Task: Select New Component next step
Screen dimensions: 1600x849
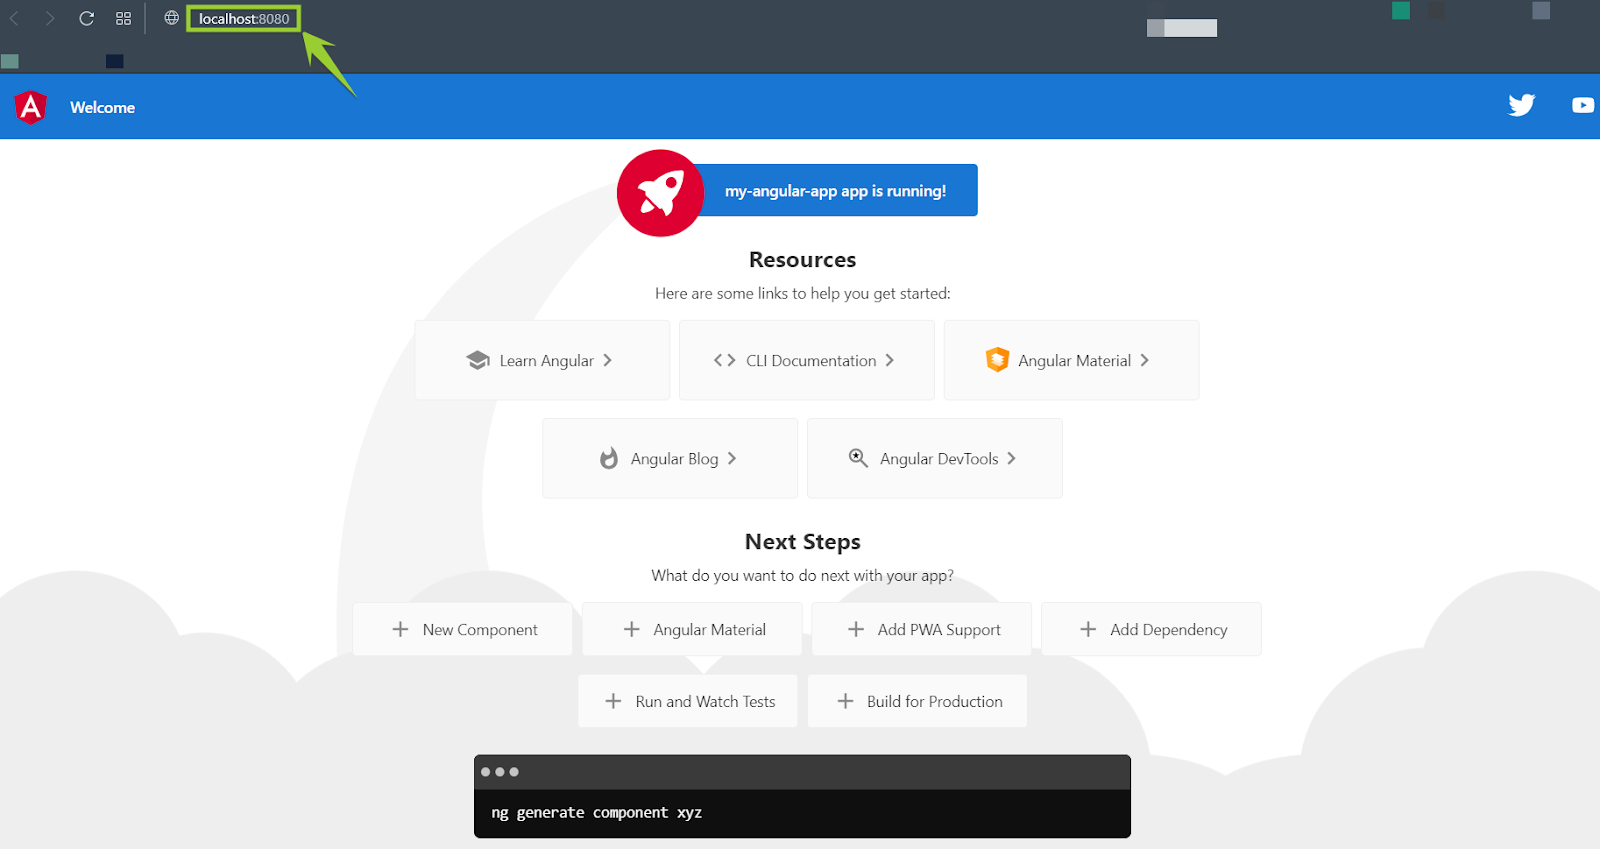Action: pos(462,629)
